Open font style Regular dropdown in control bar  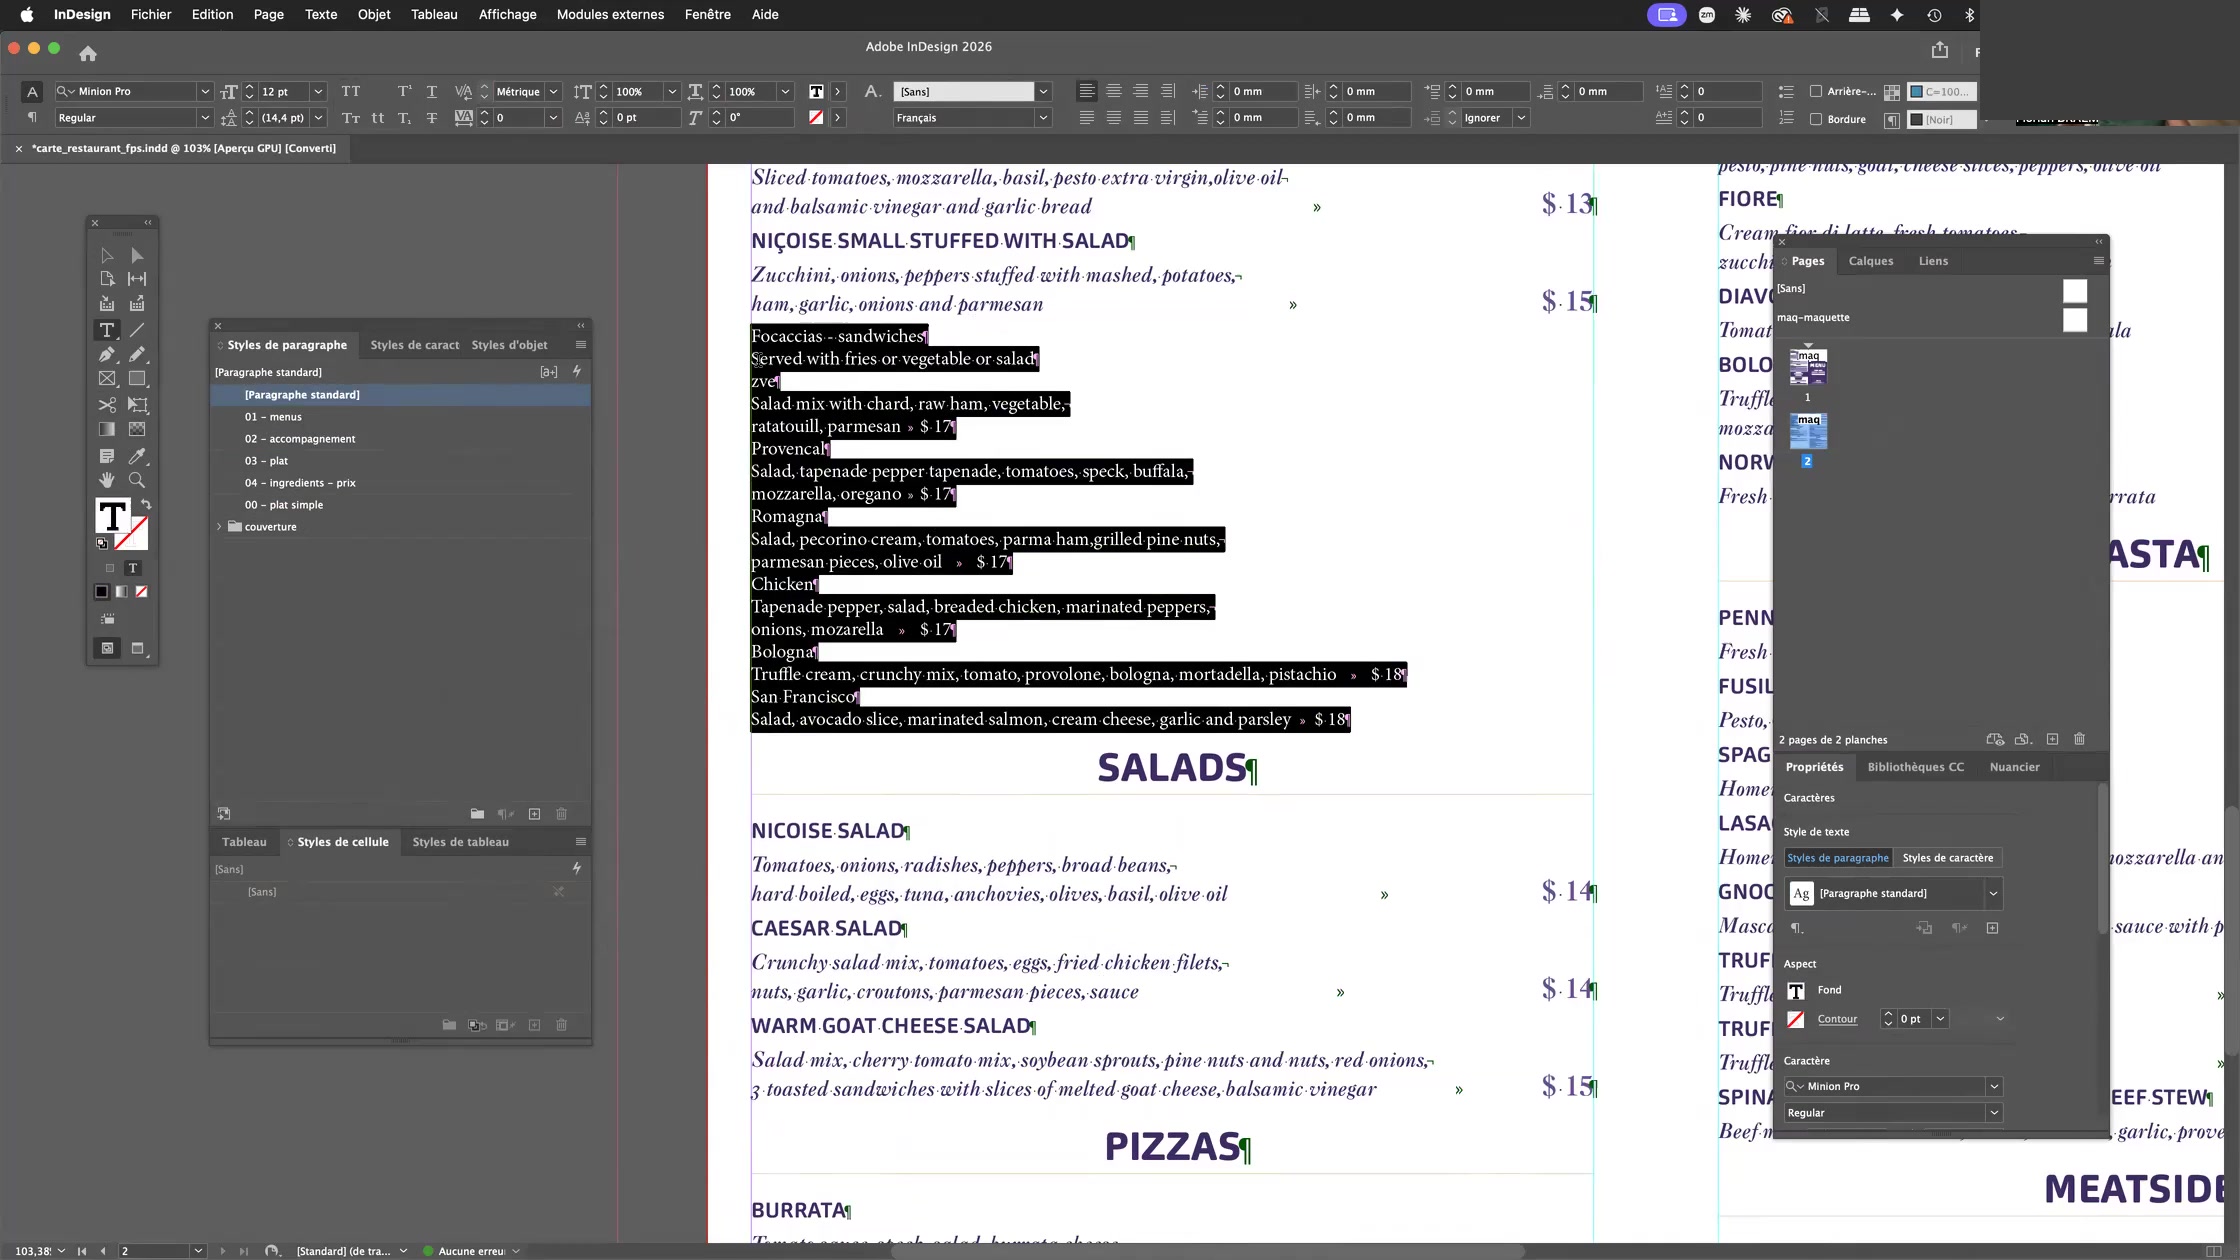204,118
